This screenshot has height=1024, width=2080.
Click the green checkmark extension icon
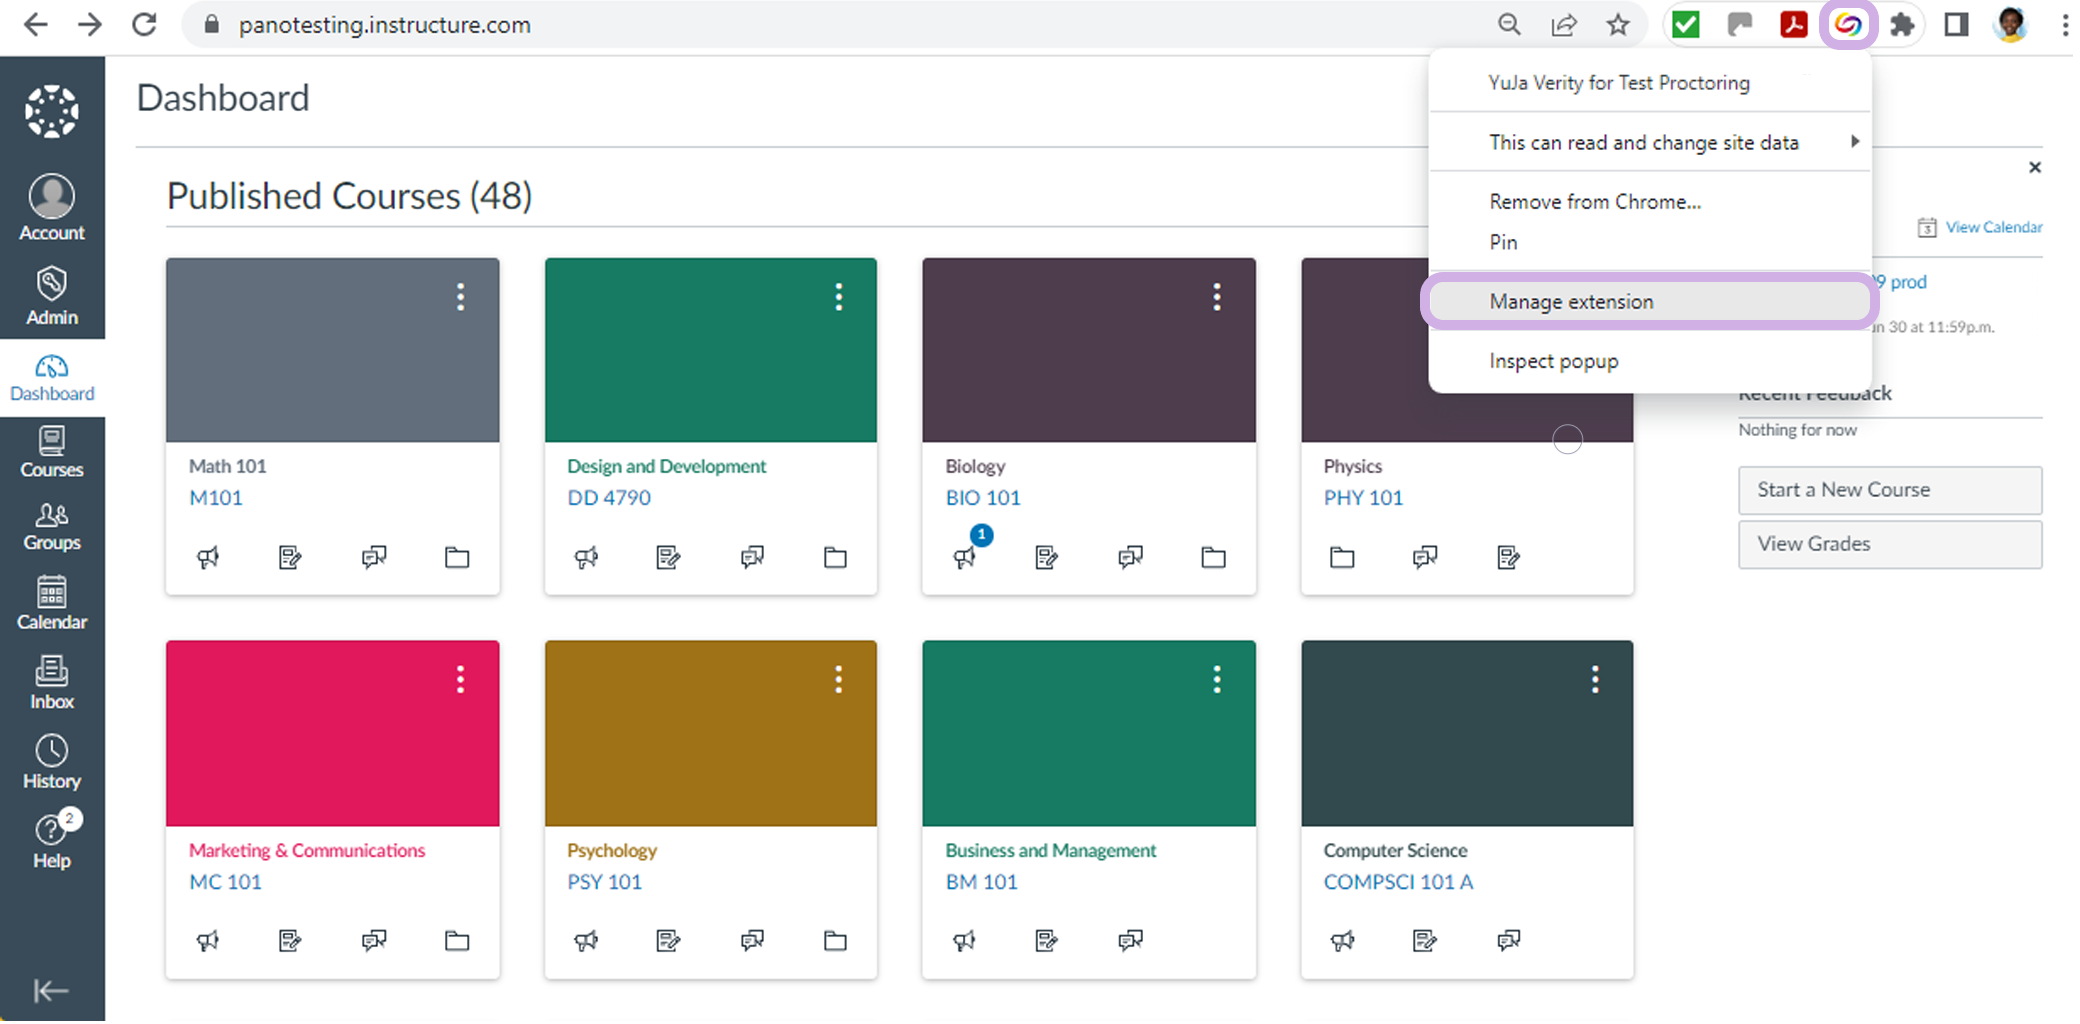(1686, 25)
